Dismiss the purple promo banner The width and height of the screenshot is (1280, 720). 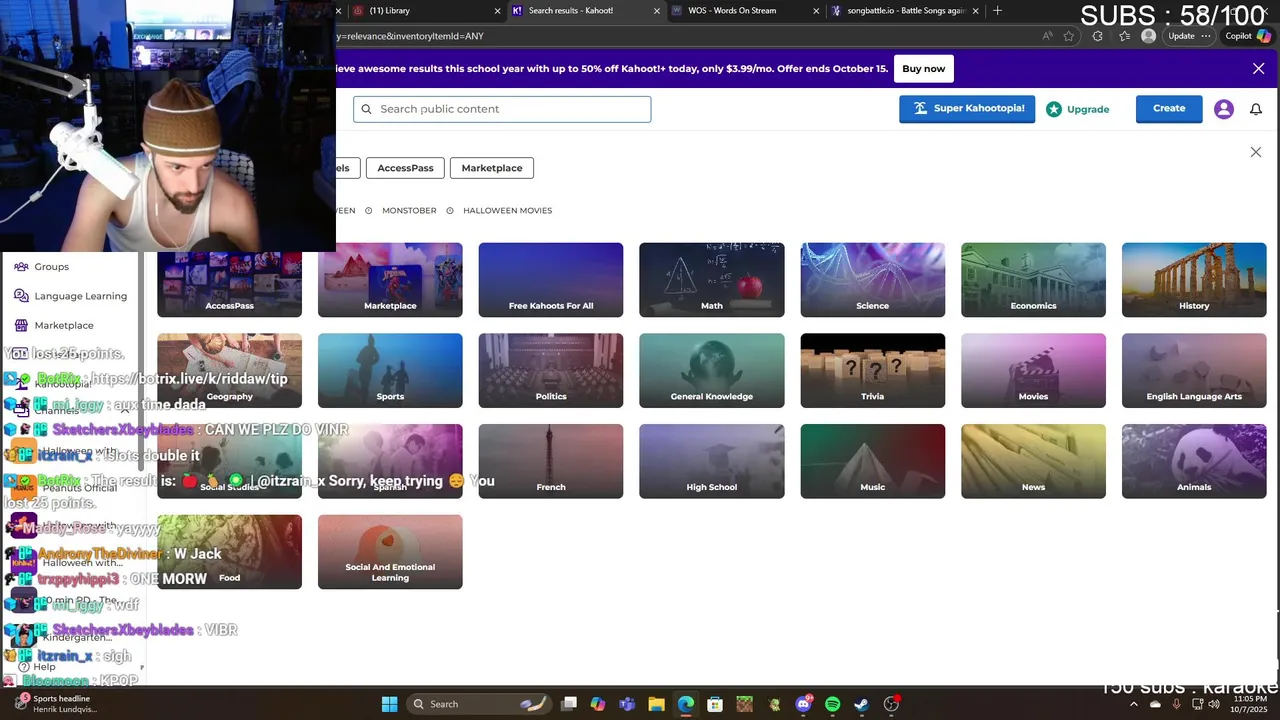1258,69
